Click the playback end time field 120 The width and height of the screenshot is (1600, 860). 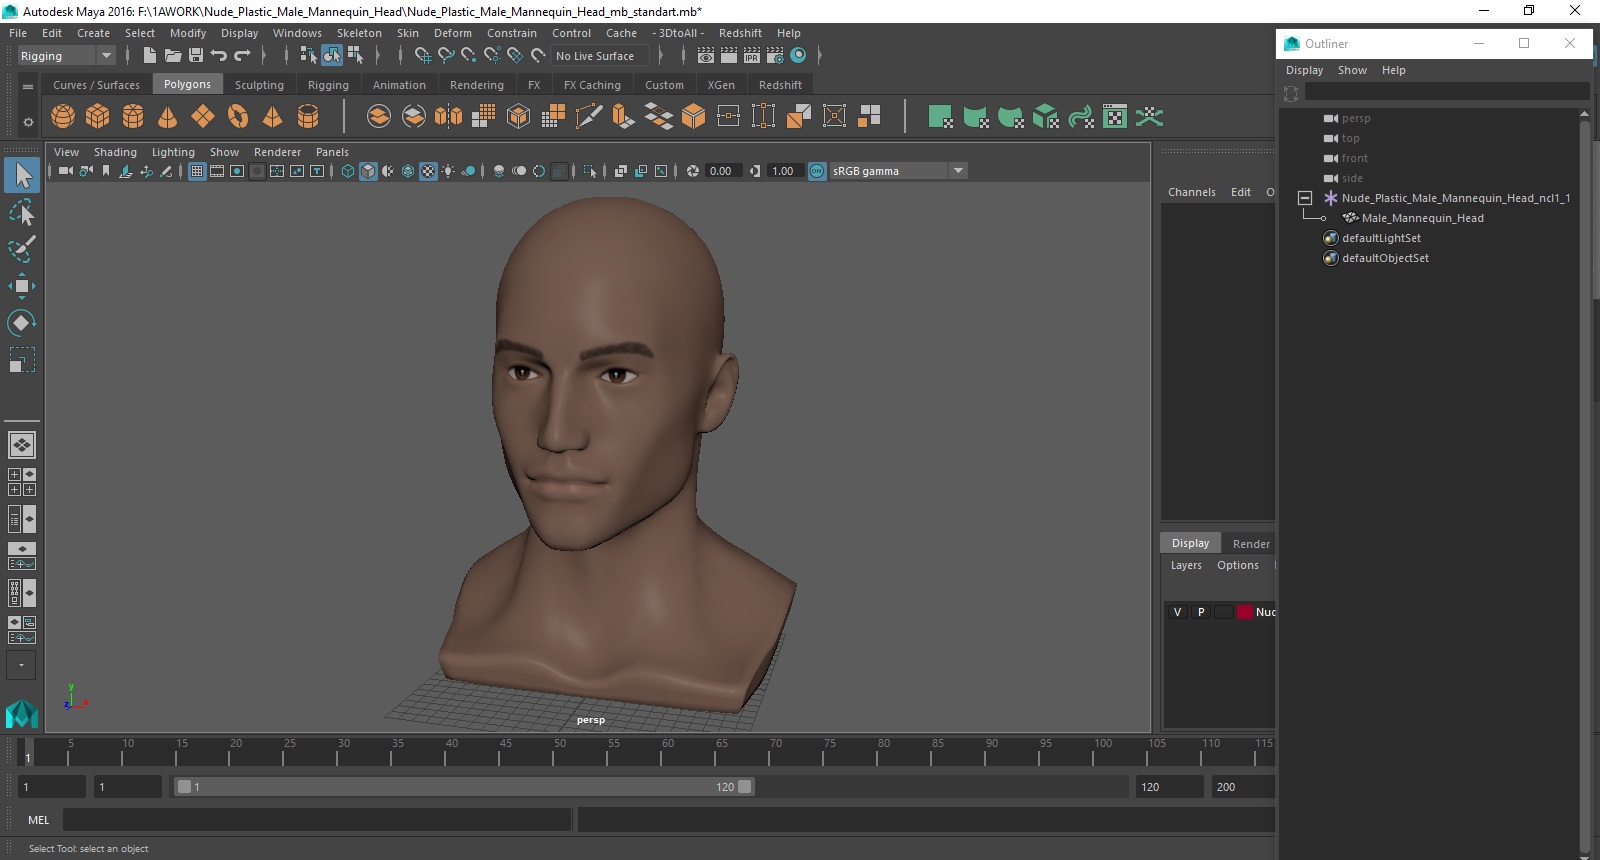point(1169,787)
